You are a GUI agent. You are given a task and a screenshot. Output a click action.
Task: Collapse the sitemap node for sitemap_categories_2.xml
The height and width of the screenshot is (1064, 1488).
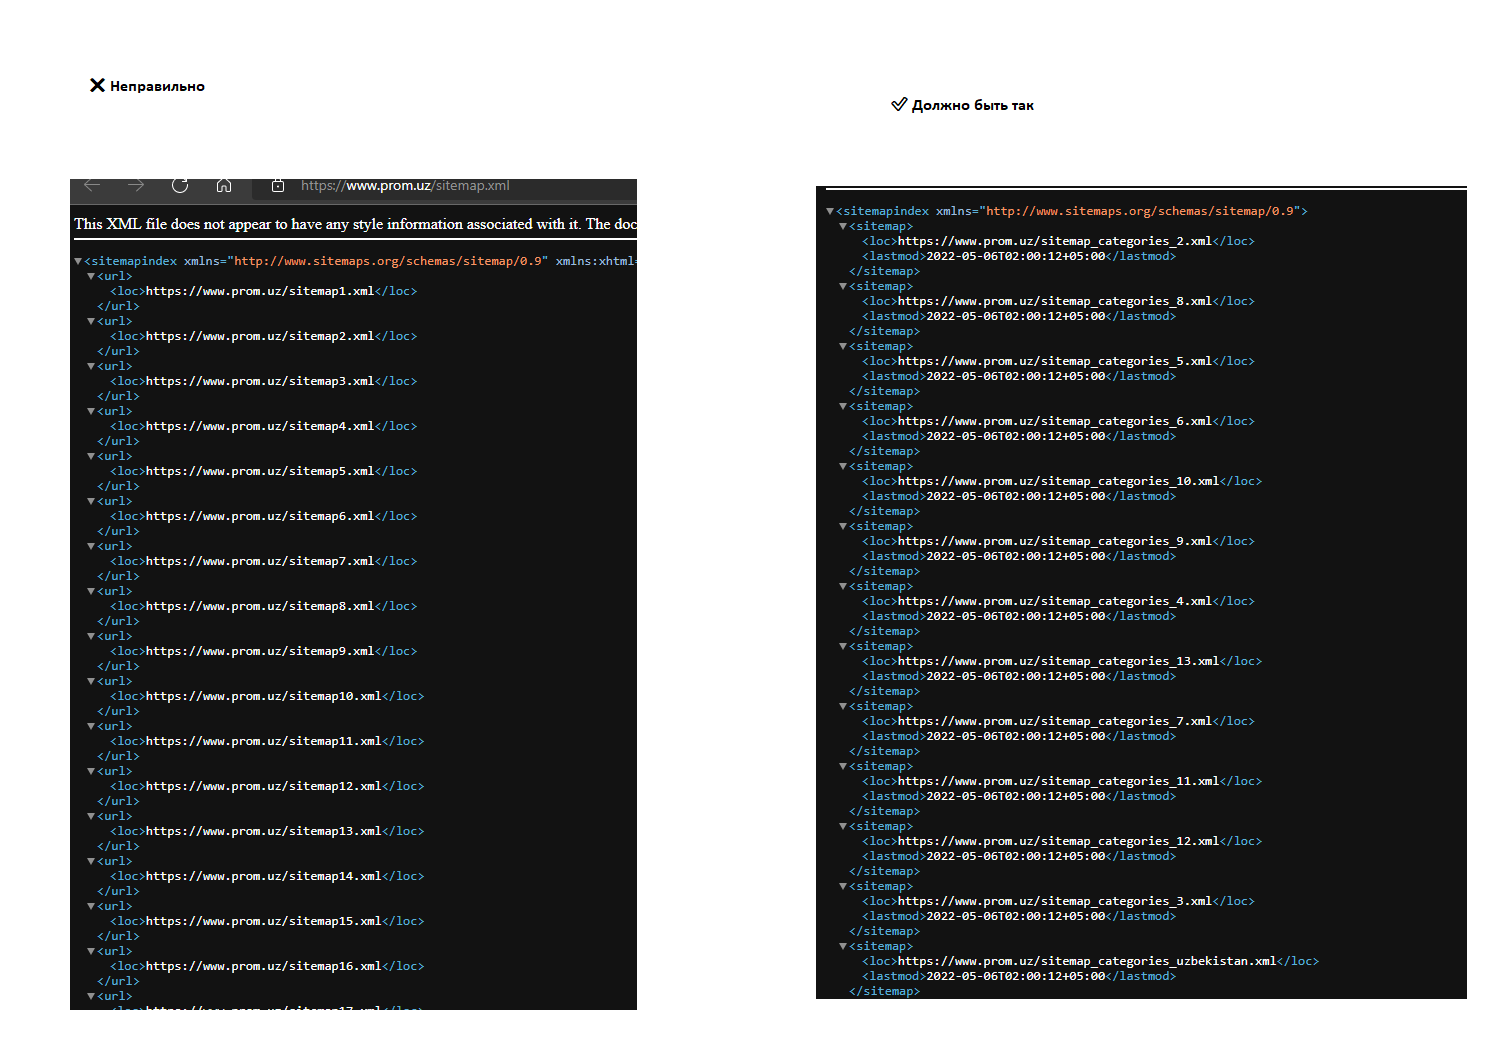(x=843, y=226)
